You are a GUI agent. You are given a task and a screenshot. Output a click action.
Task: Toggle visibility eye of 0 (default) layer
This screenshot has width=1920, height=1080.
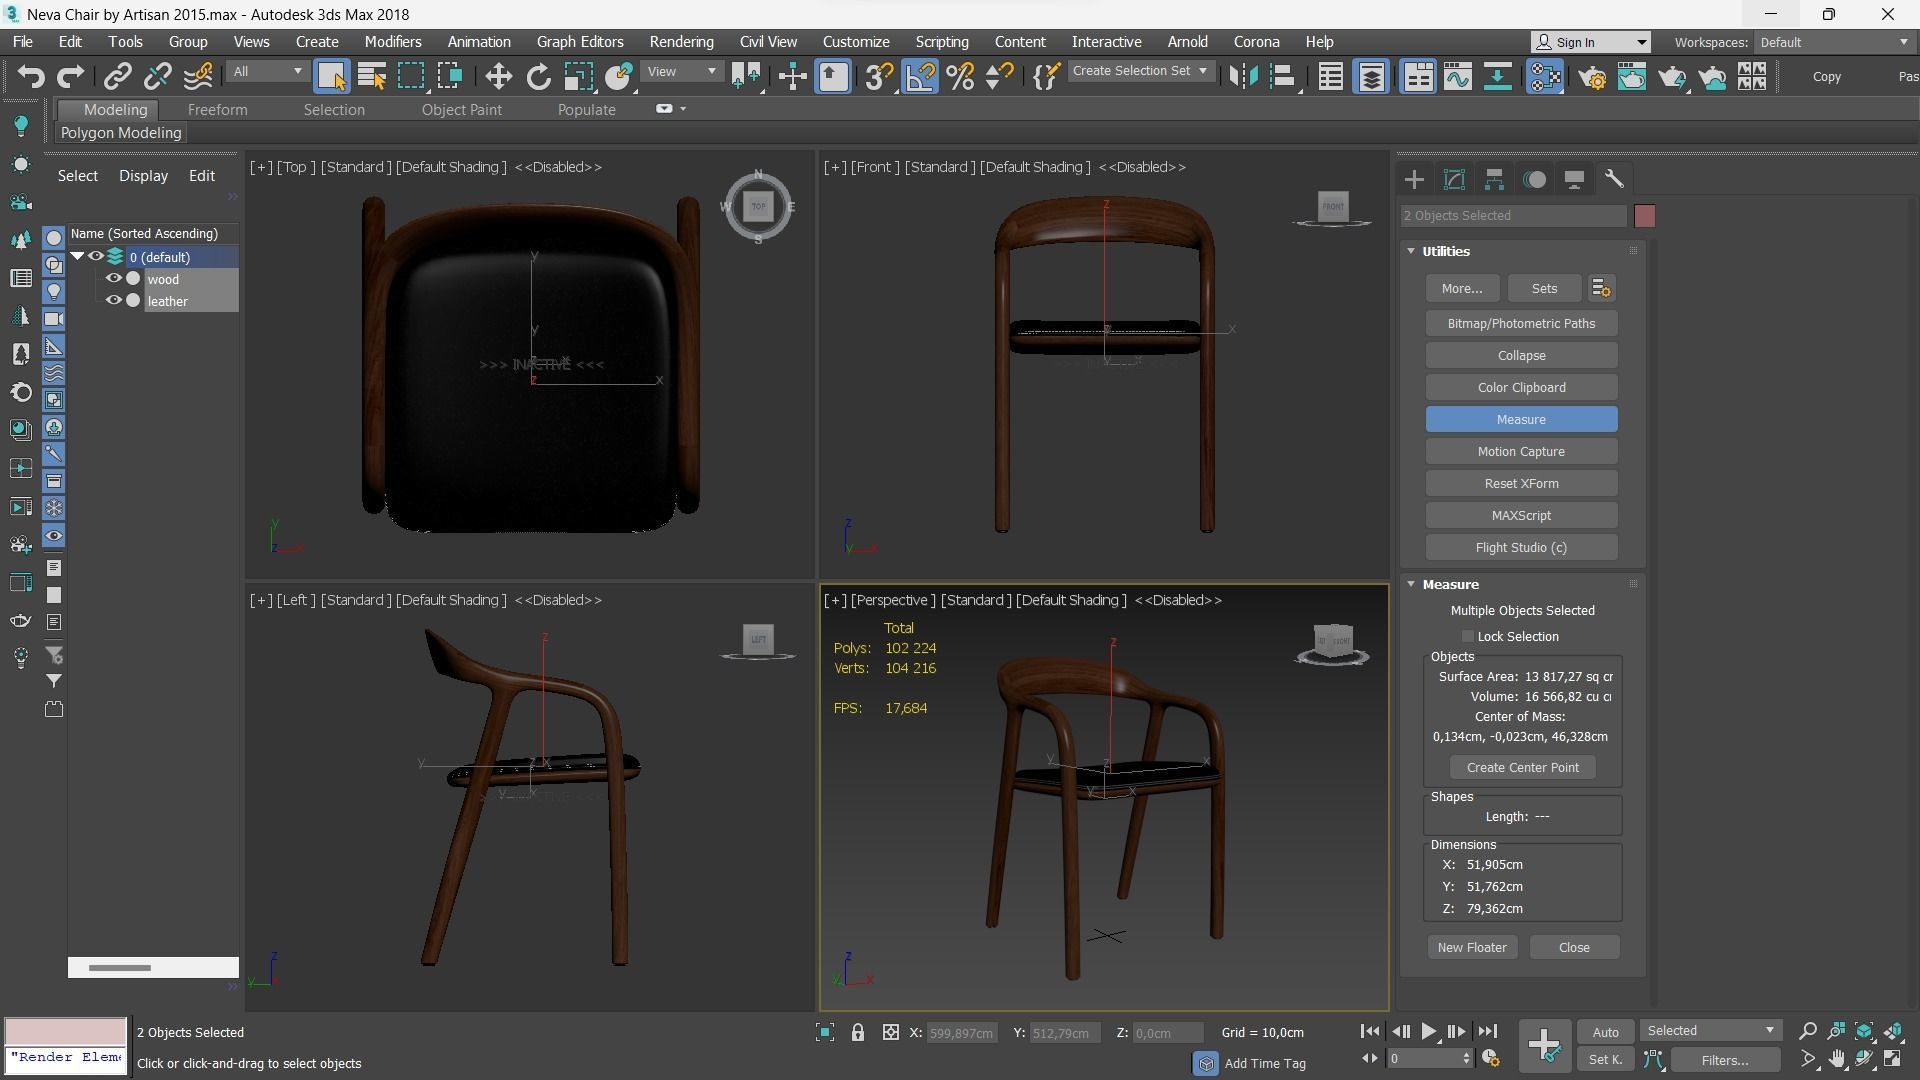coord(96,256)
